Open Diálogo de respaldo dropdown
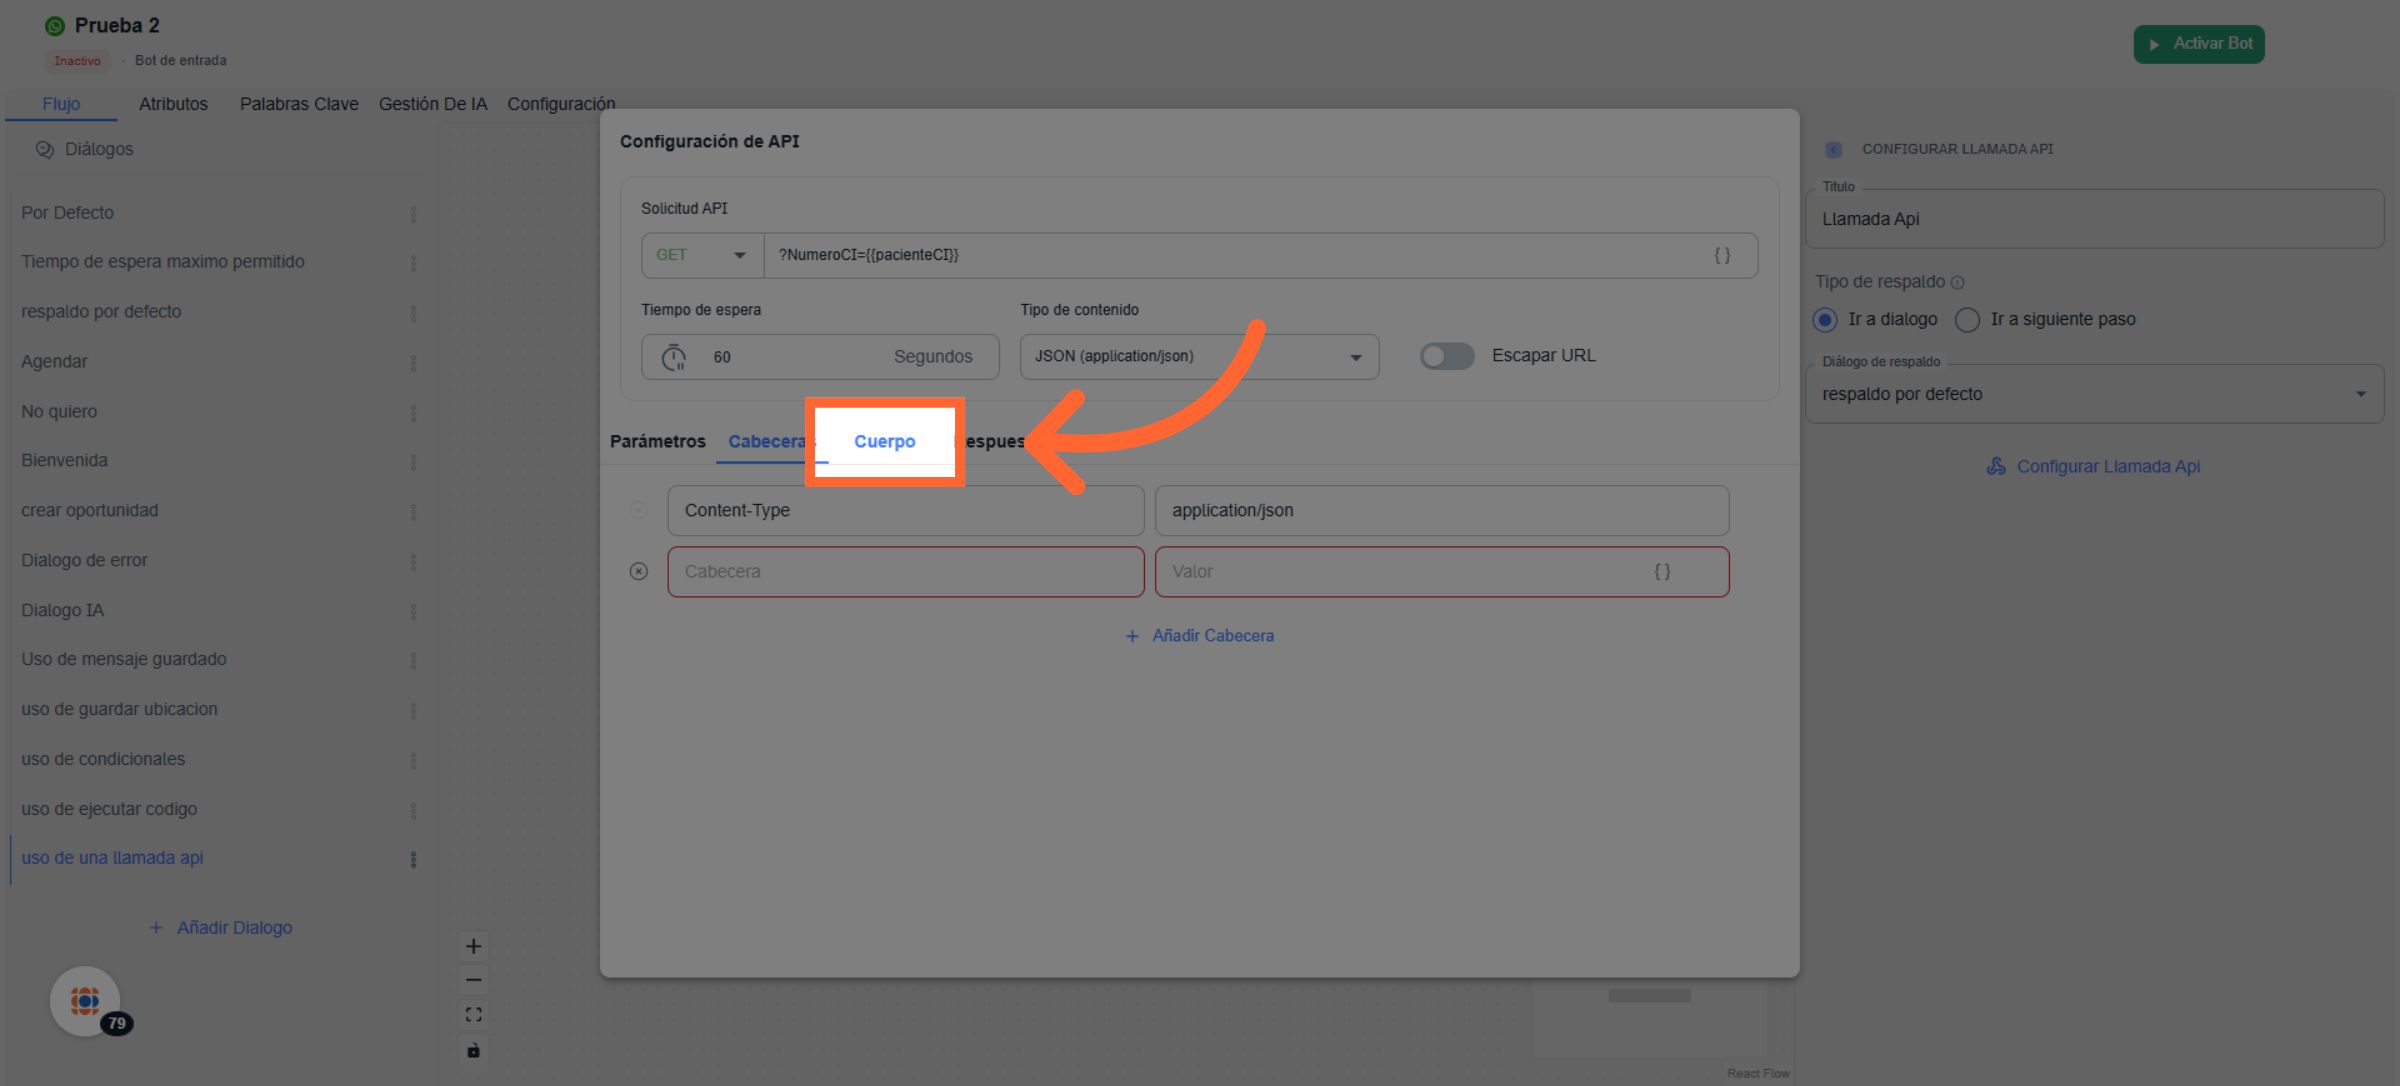 click(2094, 394)
